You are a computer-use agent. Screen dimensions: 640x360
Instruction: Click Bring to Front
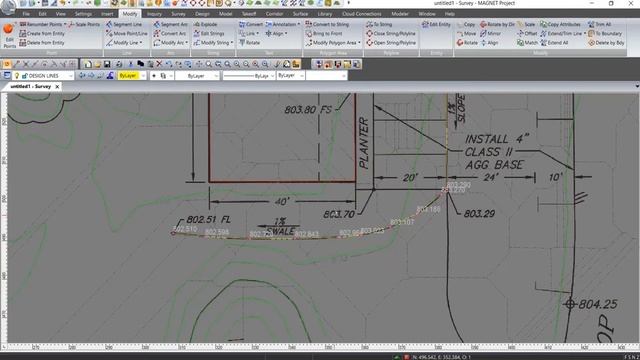click(324, 33)
